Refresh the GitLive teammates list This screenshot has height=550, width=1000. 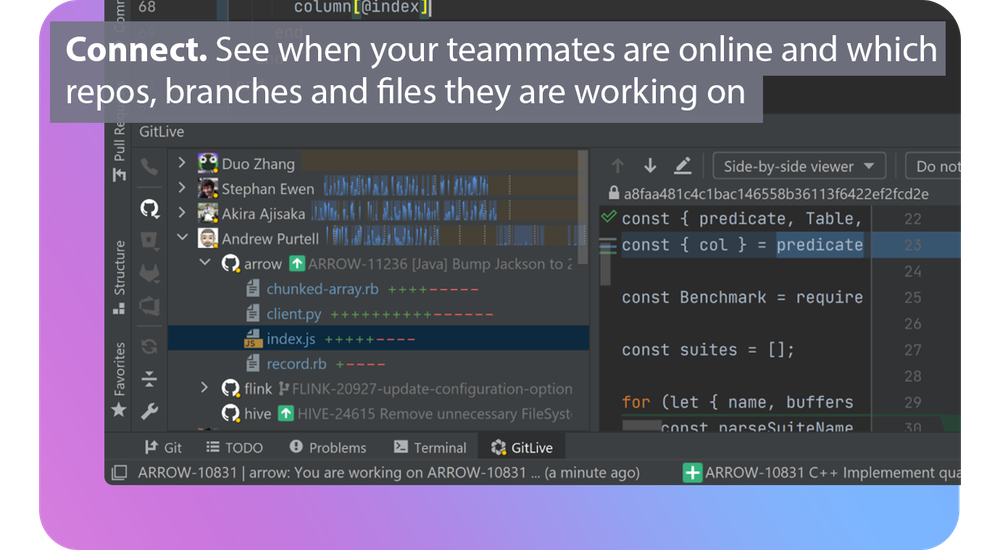(x=149, y=346)
